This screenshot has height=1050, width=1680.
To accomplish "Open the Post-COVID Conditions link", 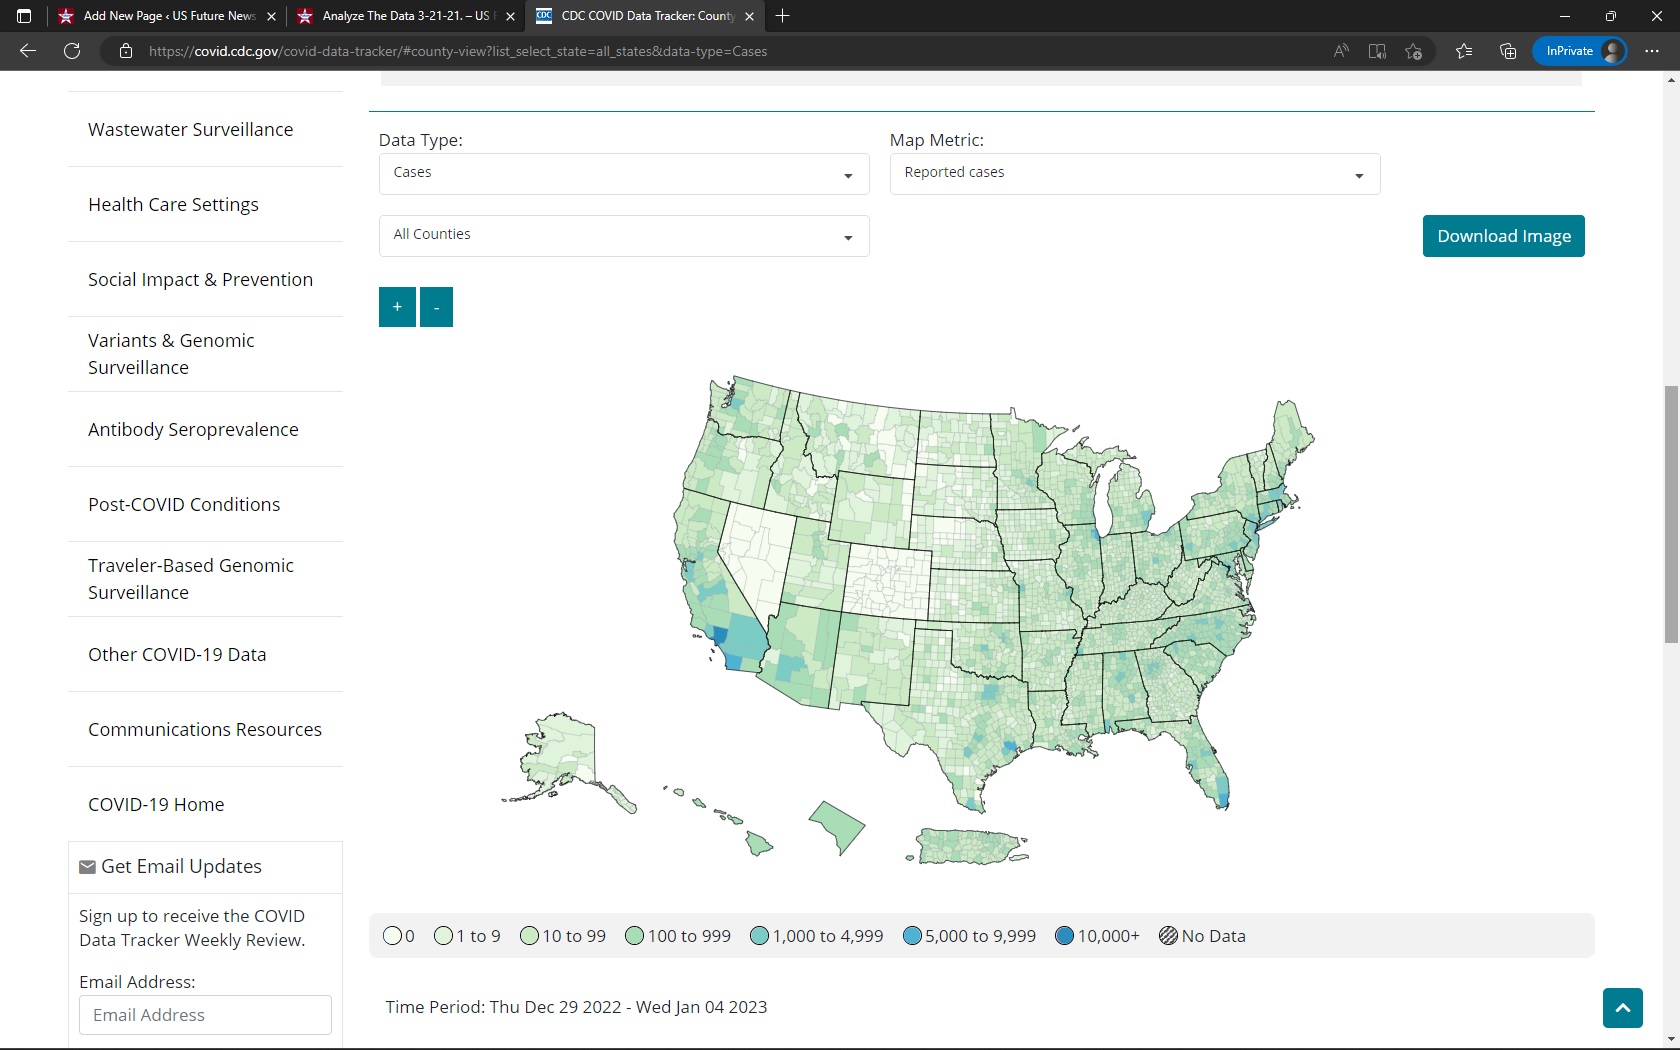I will coord(184,505).
